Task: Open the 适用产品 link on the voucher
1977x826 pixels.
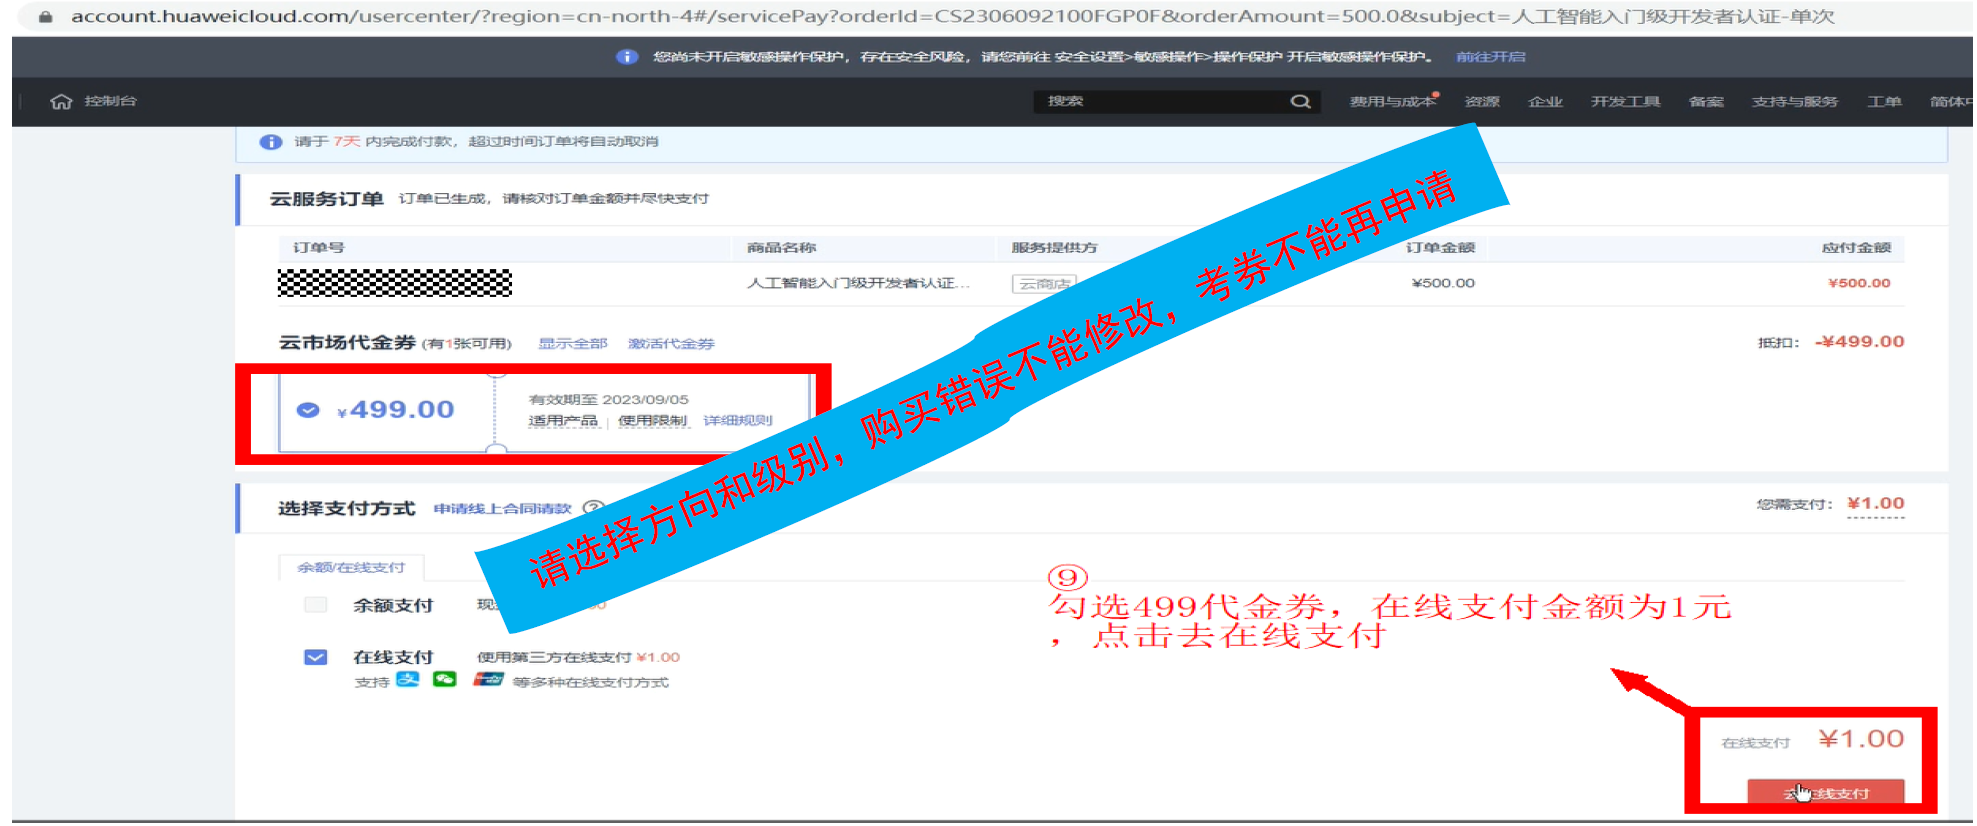Action: [563, 420]
